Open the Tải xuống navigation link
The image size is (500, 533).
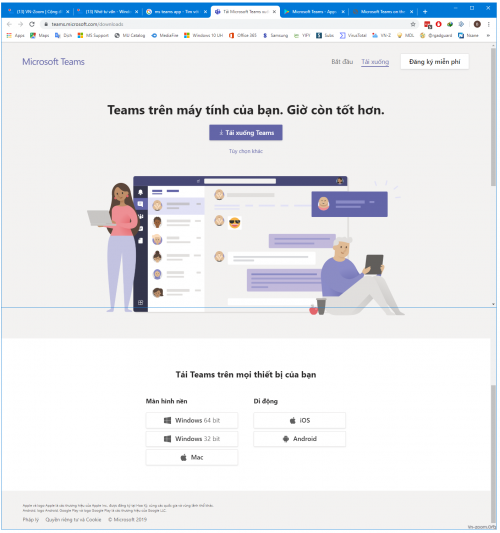tap(375, 62)
